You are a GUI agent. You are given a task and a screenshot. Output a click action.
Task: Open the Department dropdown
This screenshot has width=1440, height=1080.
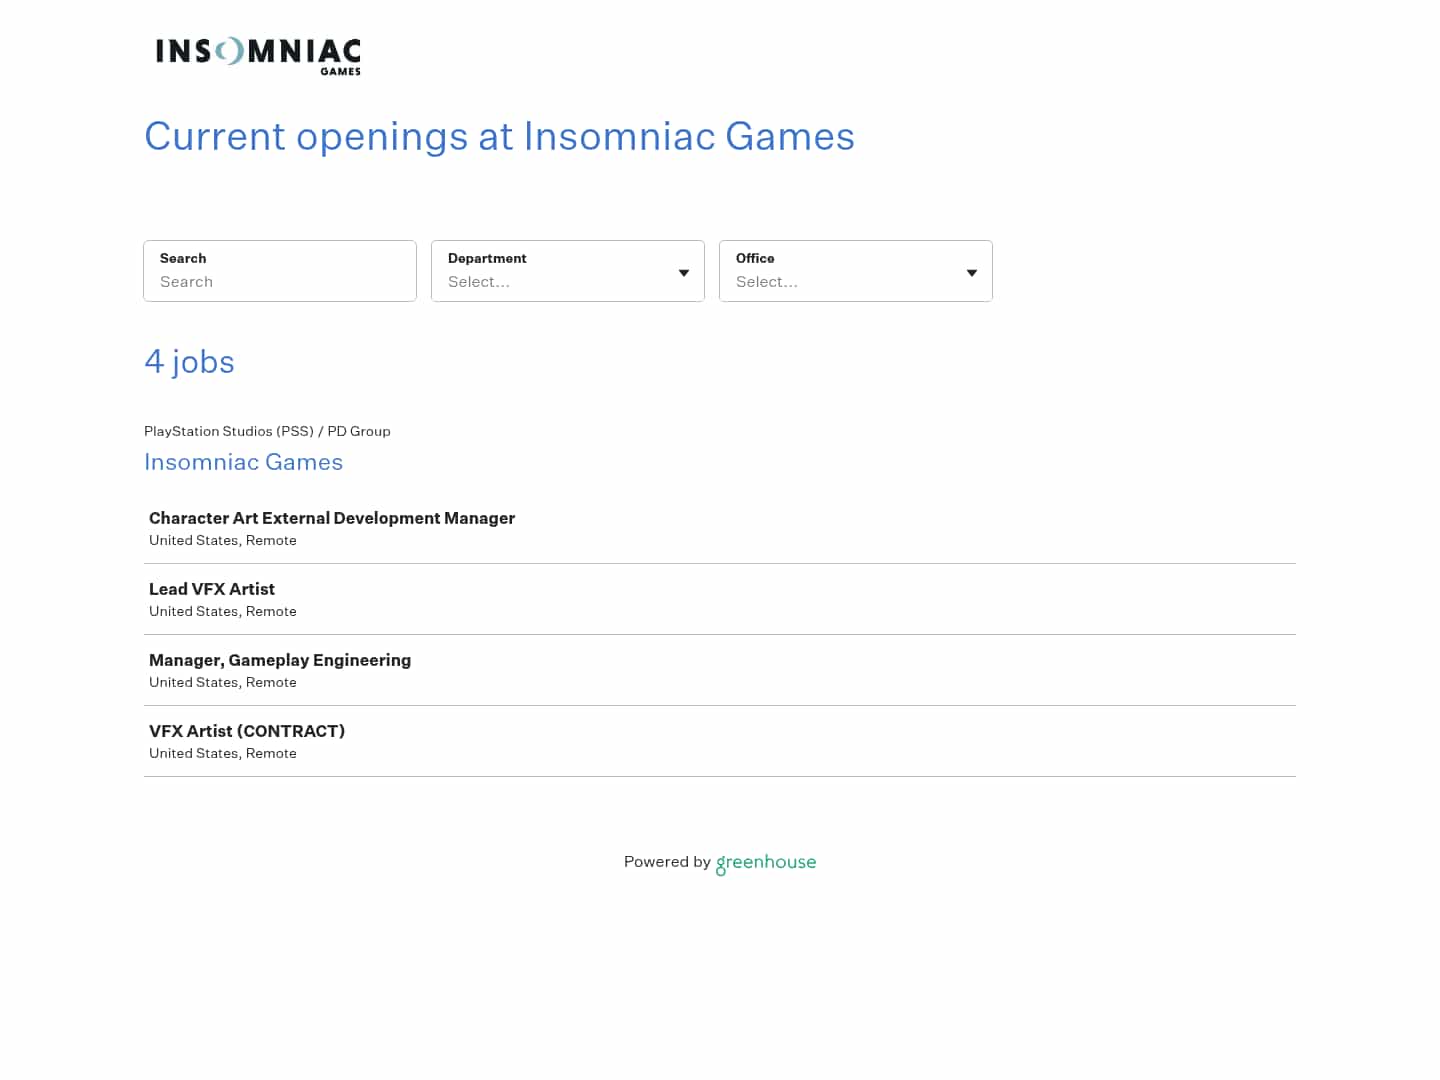[568, 271]
